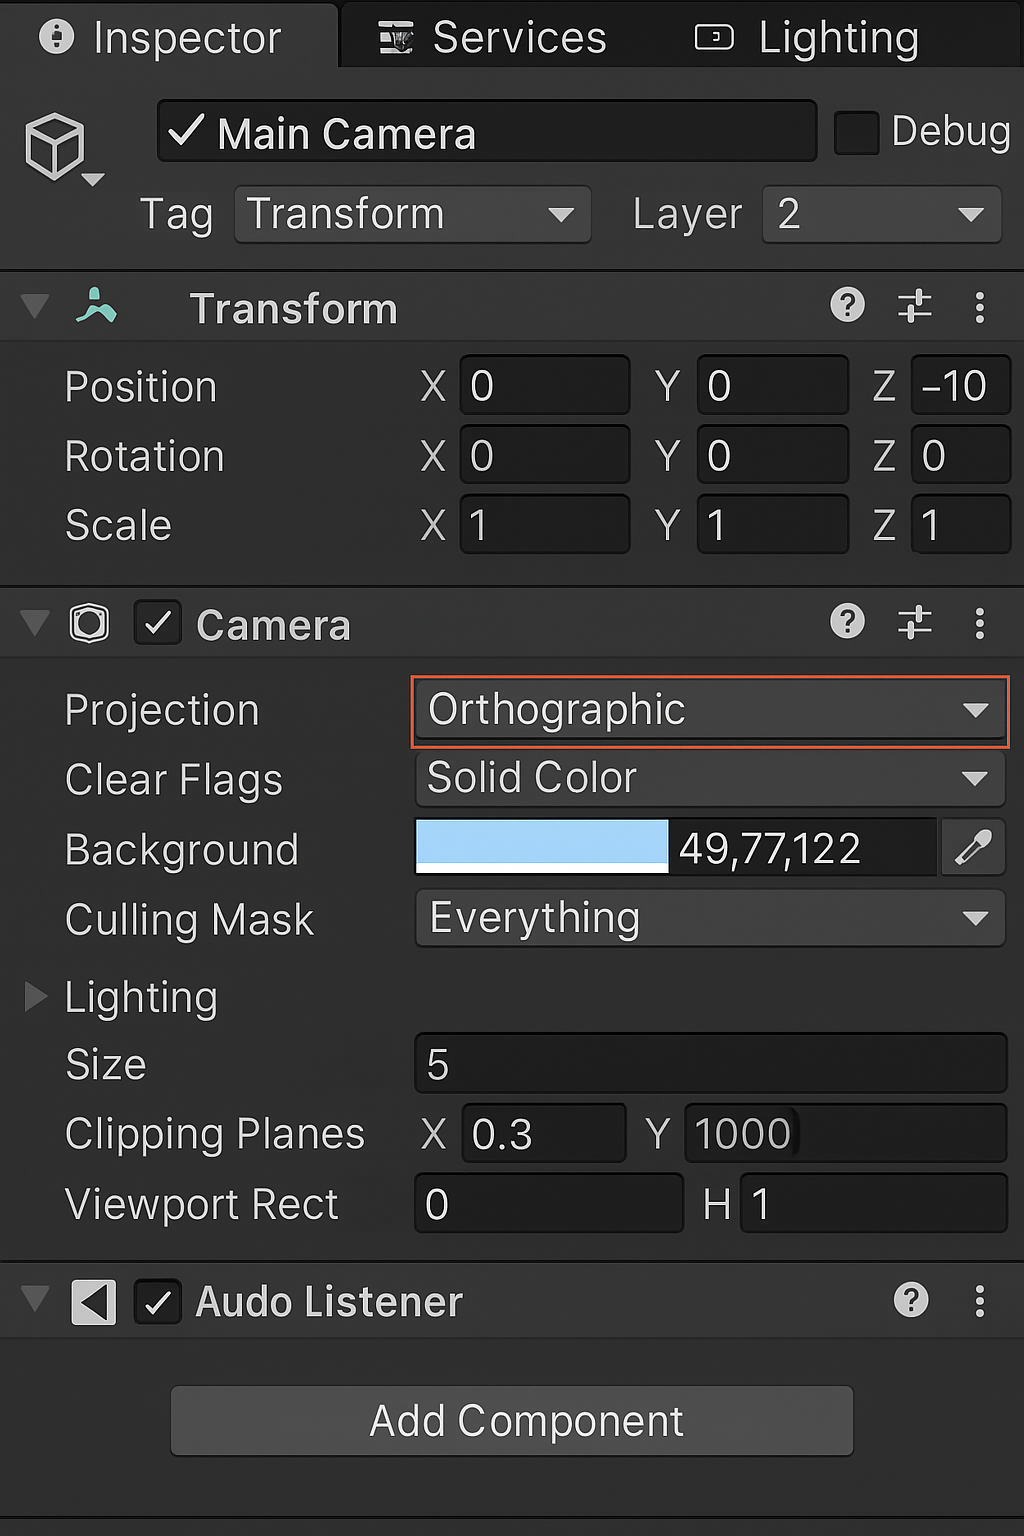Screen dimensions: 1024x1536
Task: Click the Audio Listener component title
Action: [329, 1302]
